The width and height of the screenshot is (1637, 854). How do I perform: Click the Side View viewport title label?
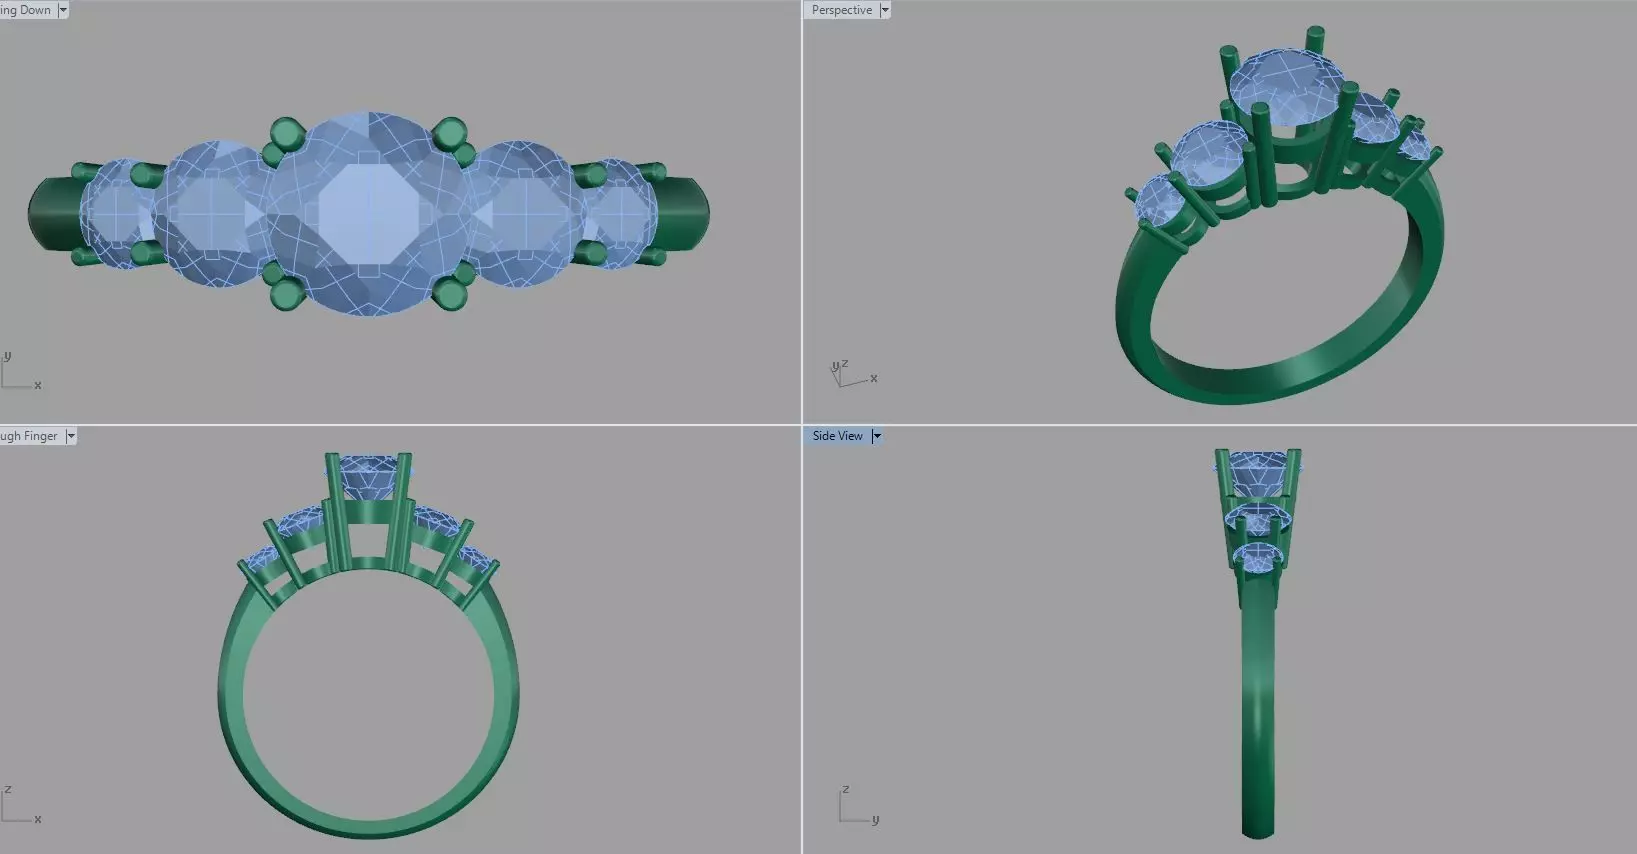click(837, 436)
